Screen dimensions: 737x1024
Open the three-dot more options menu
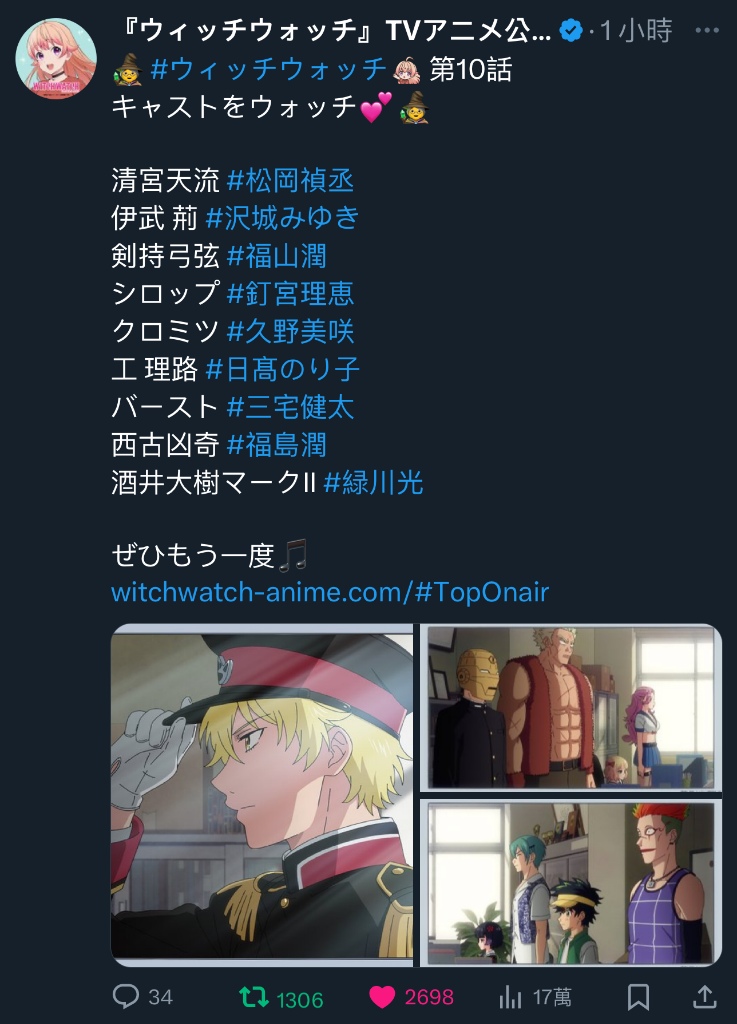point(708,30)
